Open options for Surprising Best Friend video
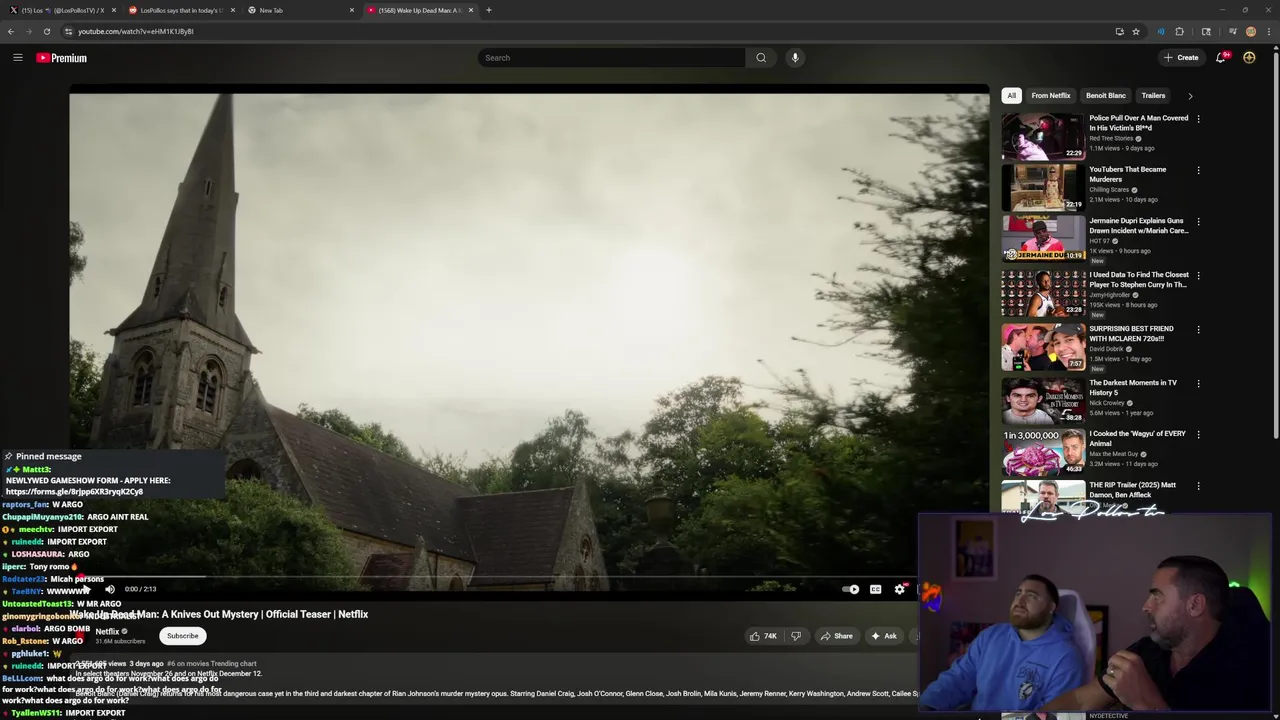Viewport: 1280px width, 720px height. pyautogui.click(x=1198, y=329)
